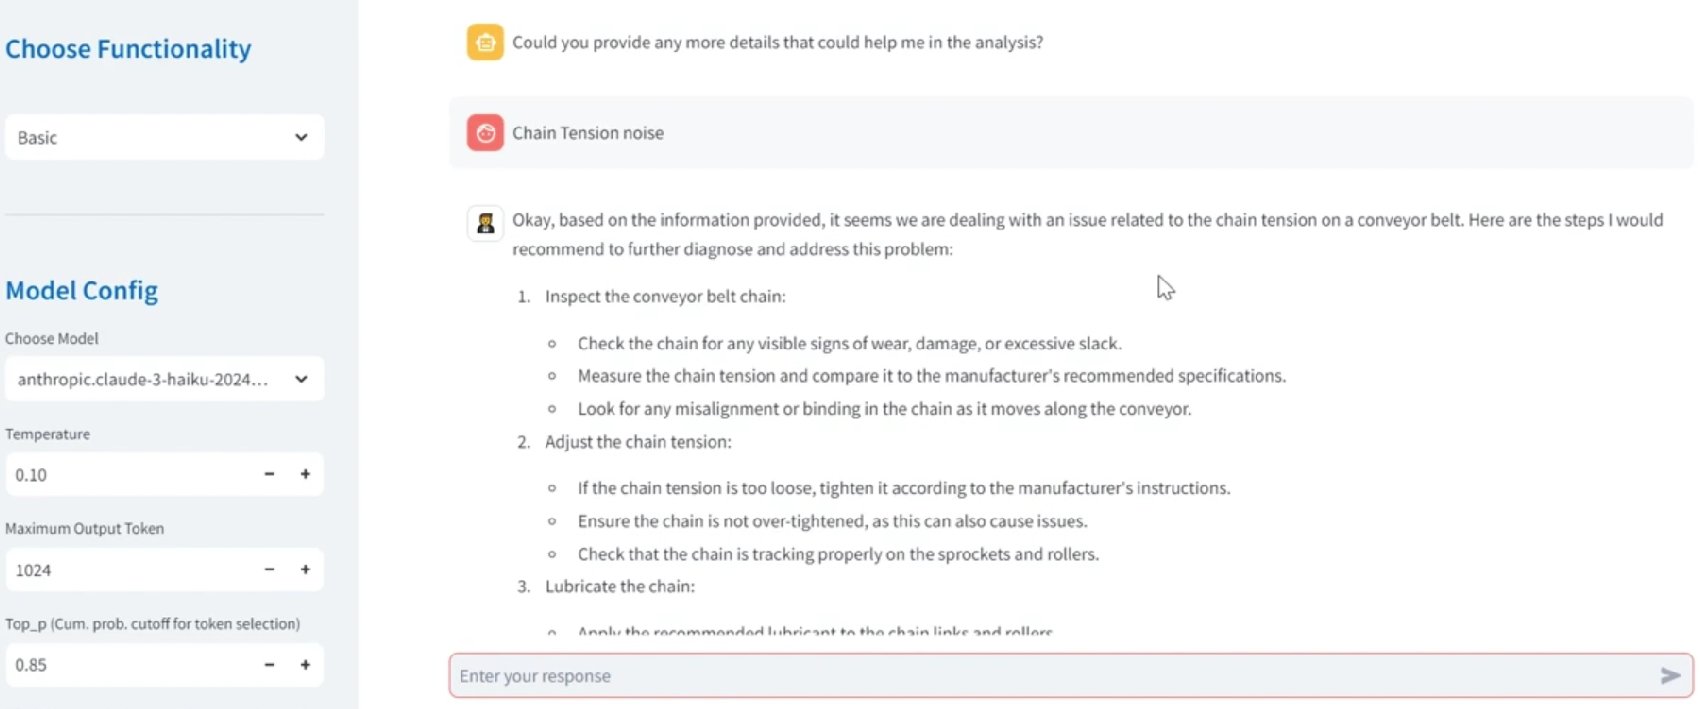Click the Choose Functionality heading
The height and width of the screenshot is (709, 1705).
[128, 49]
